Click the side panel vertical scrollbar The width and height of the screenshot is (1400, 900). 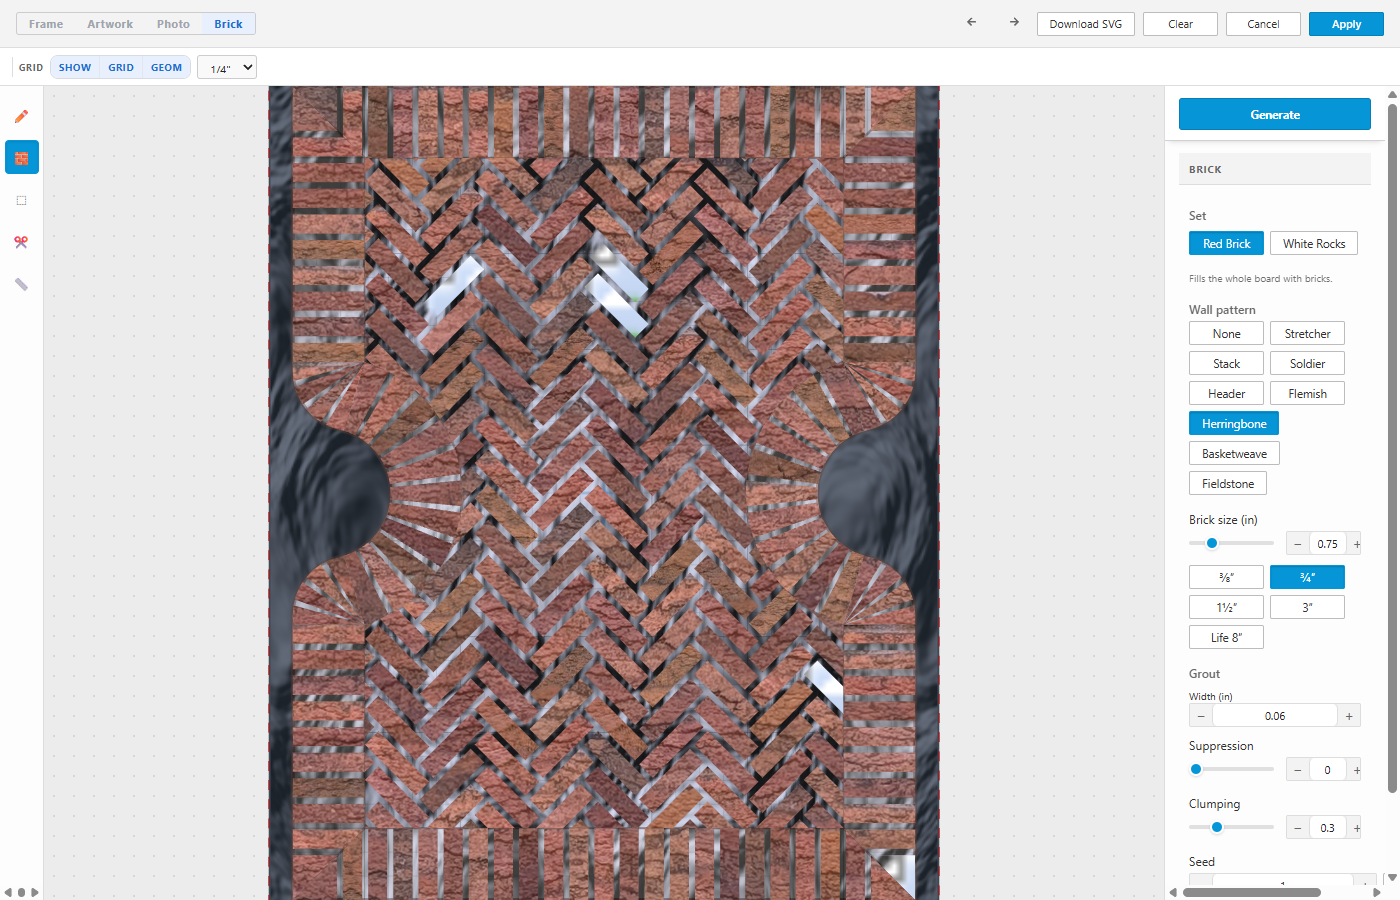[x=1392, y=450]
